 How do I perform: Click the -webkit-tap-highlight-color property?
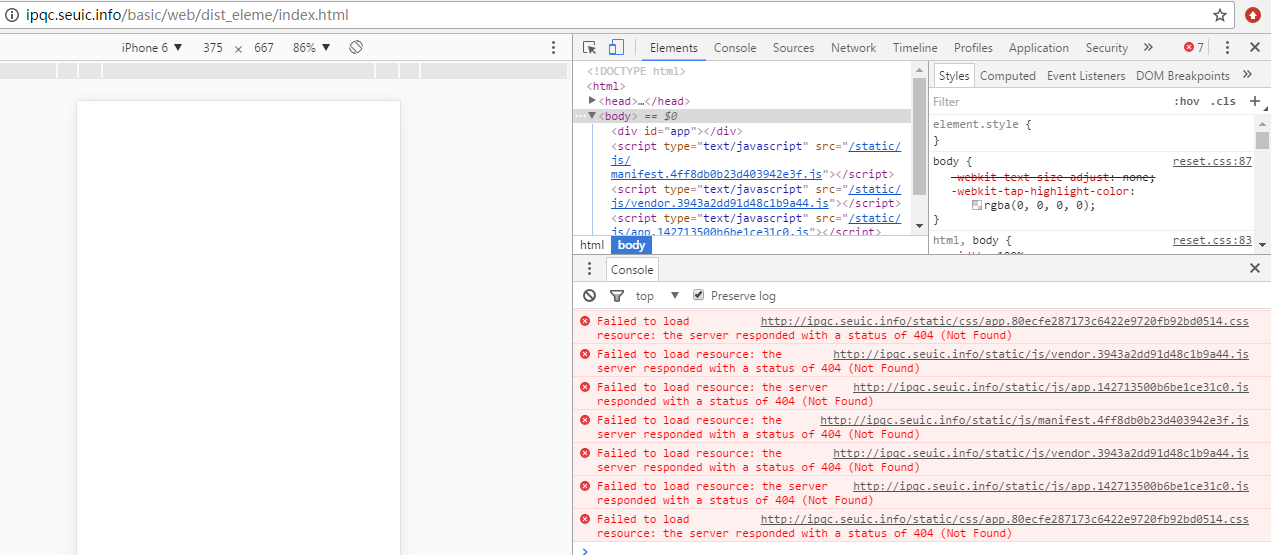(1043, 191)
